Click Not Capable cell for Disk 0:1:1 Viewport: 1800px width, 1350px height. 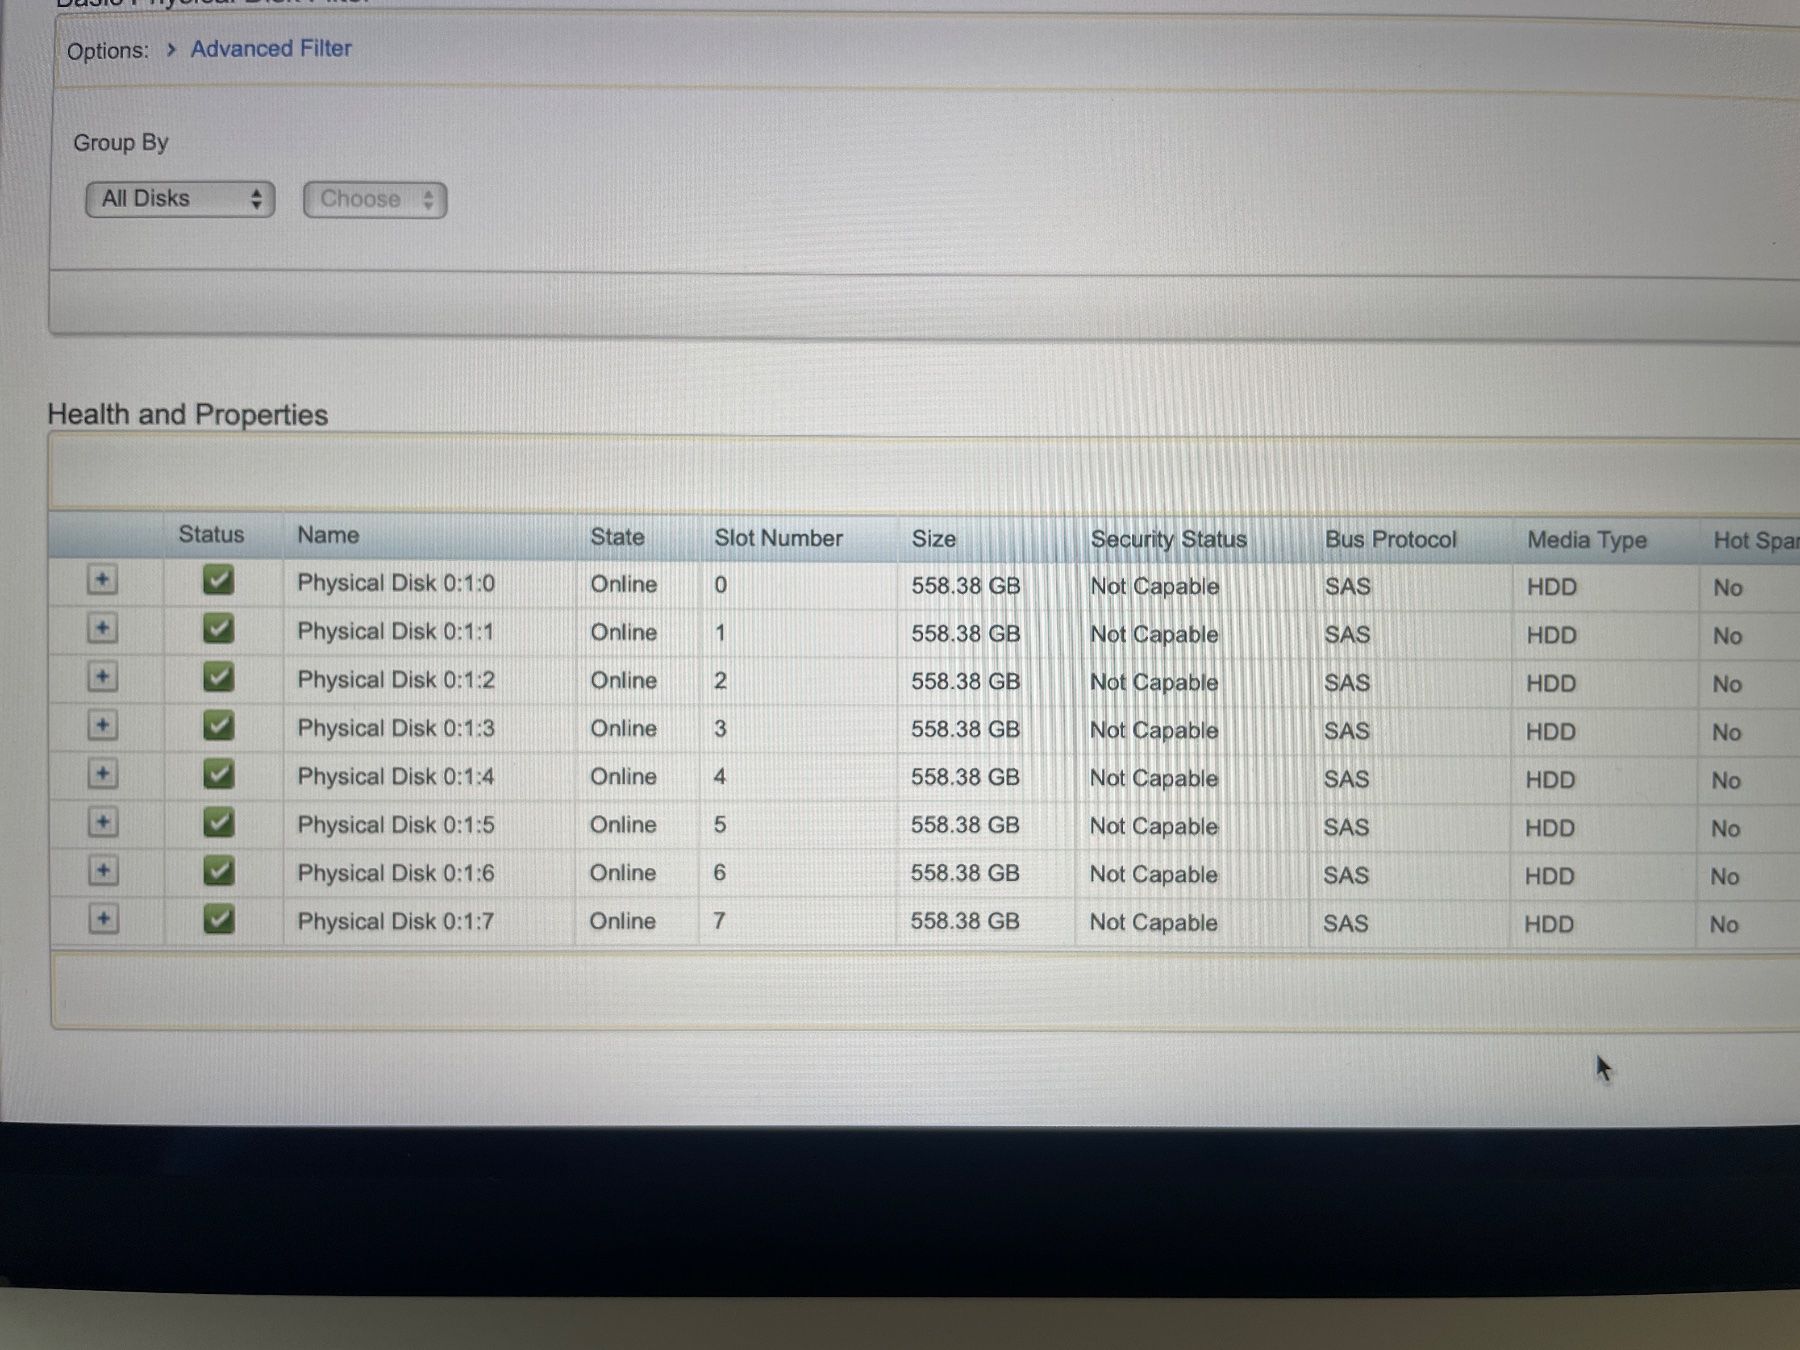(x=1154, y=634)
